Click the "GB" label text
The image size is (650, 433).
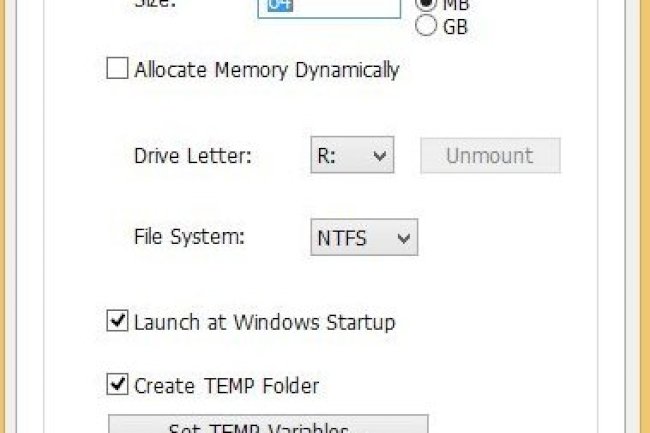pos(455,27)
